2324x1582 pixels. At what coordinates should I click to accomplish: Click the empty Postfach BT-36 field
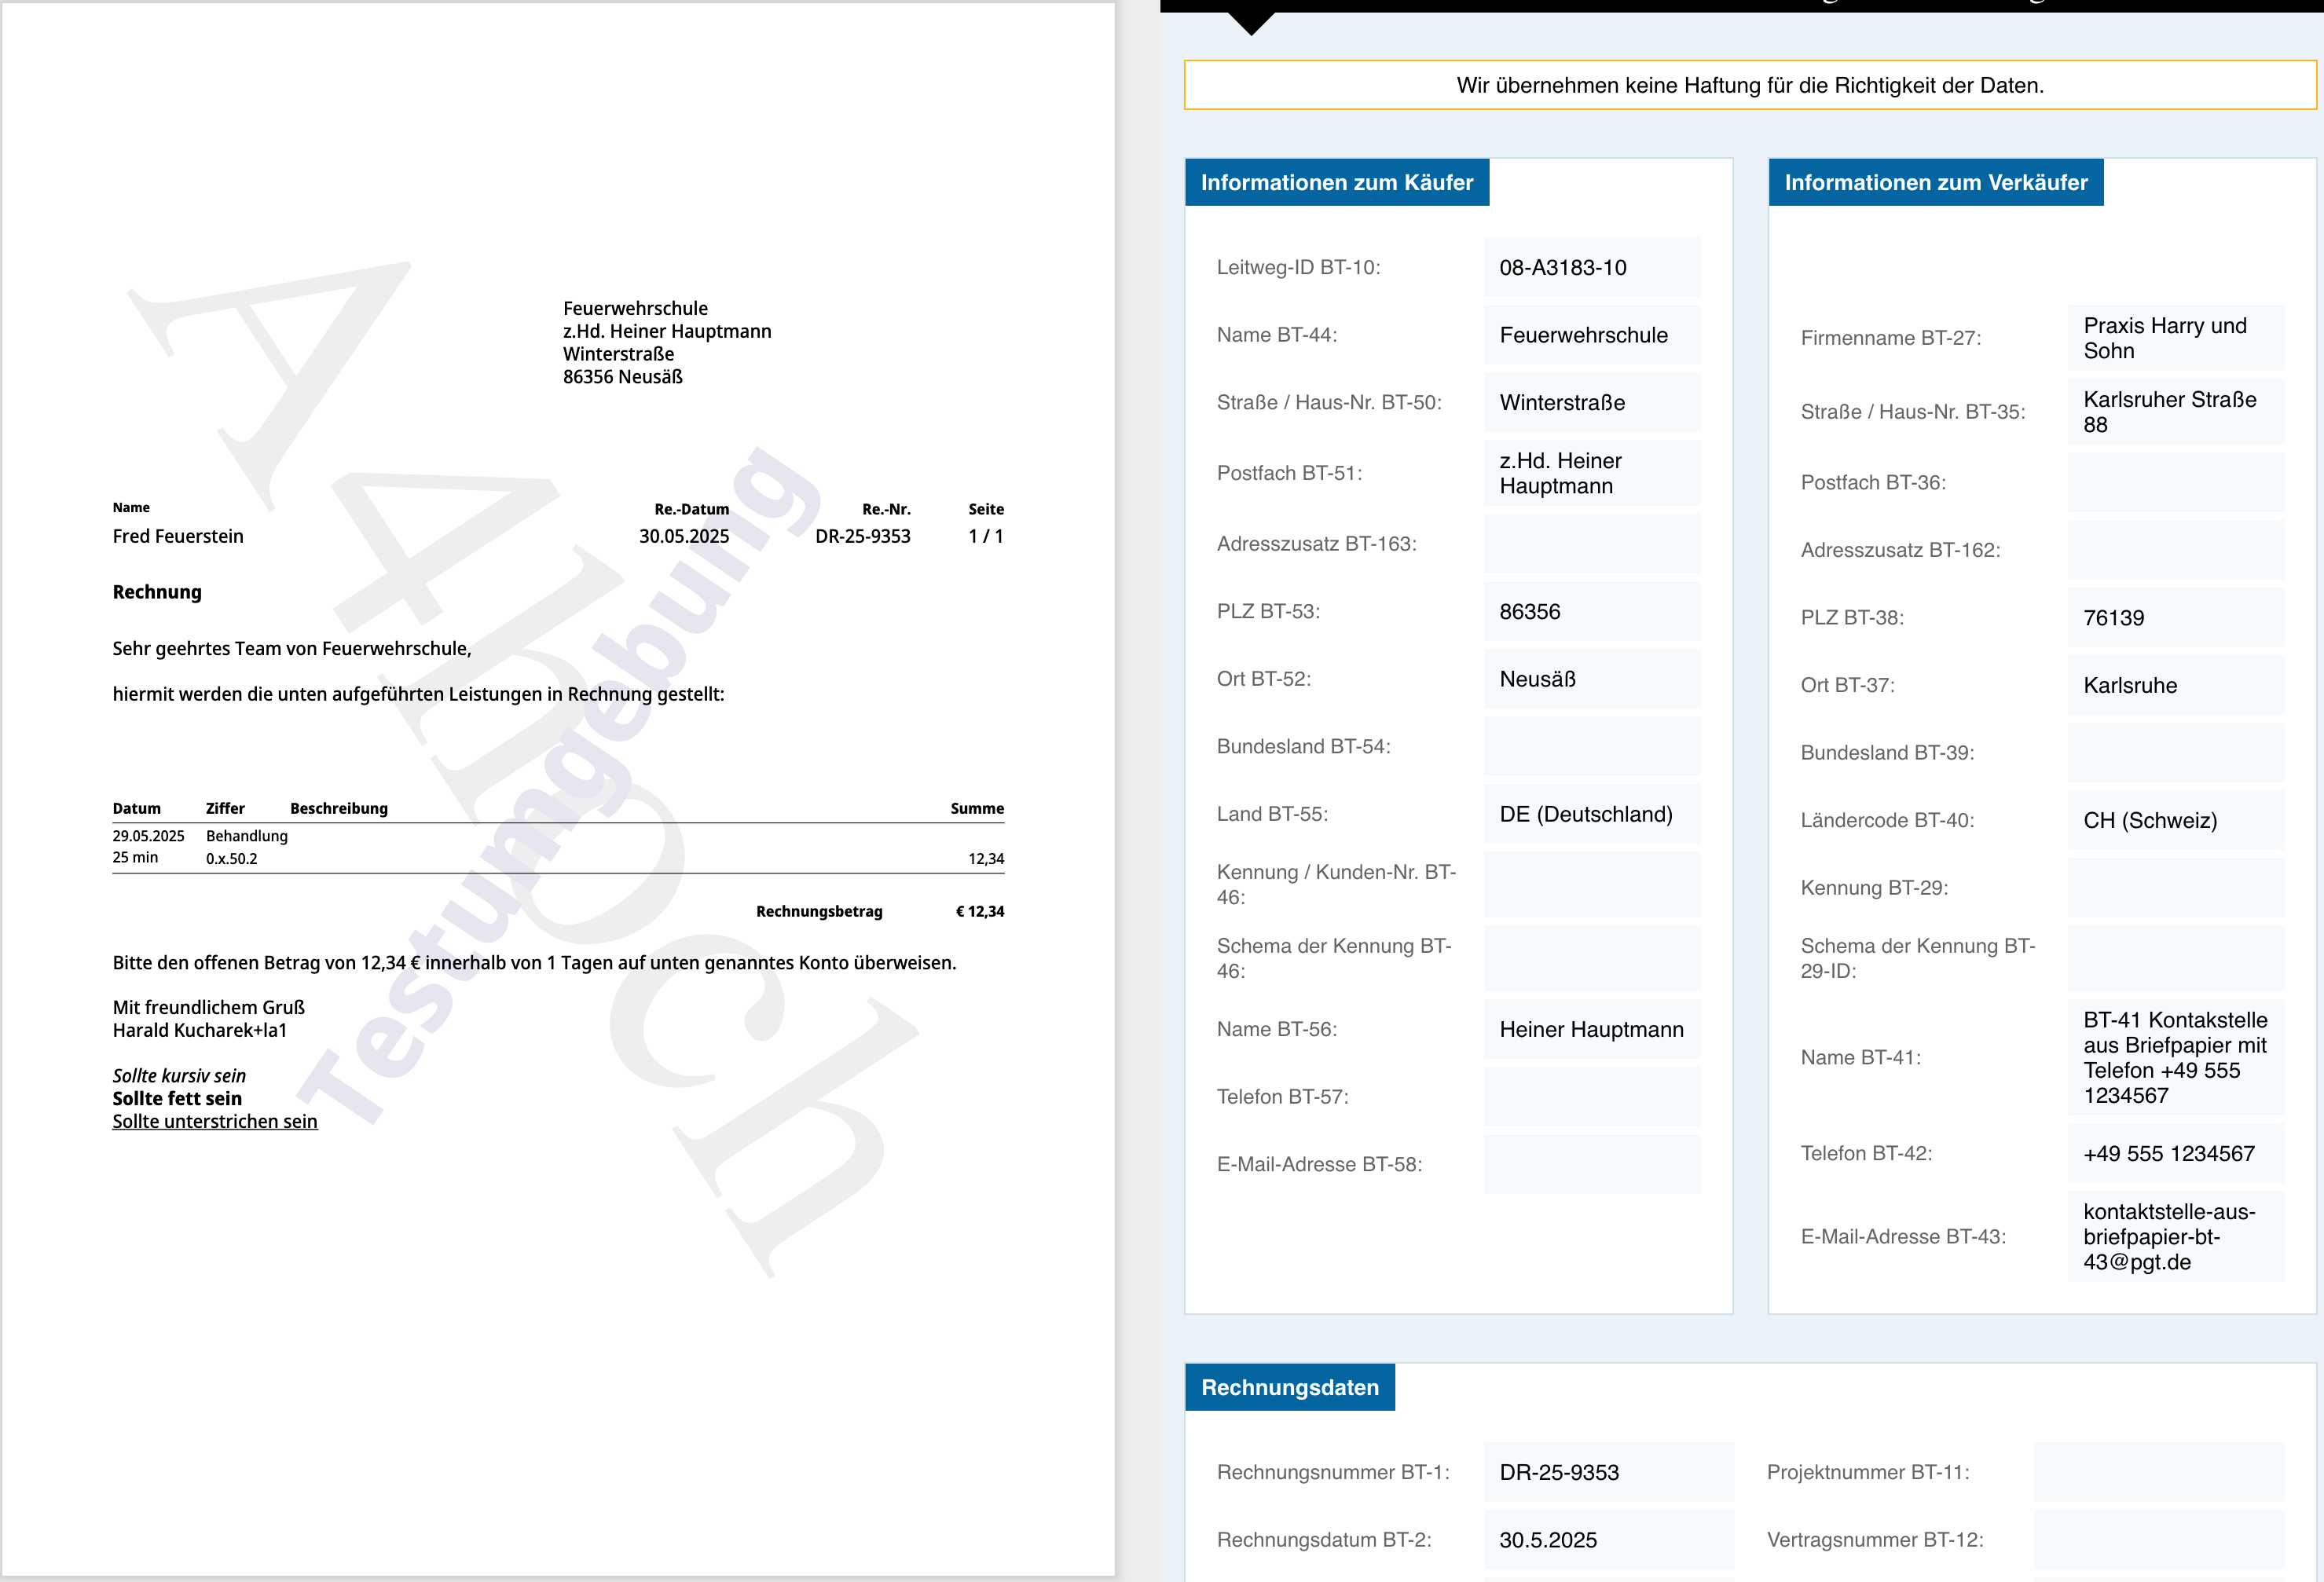tap(2175, 482)
